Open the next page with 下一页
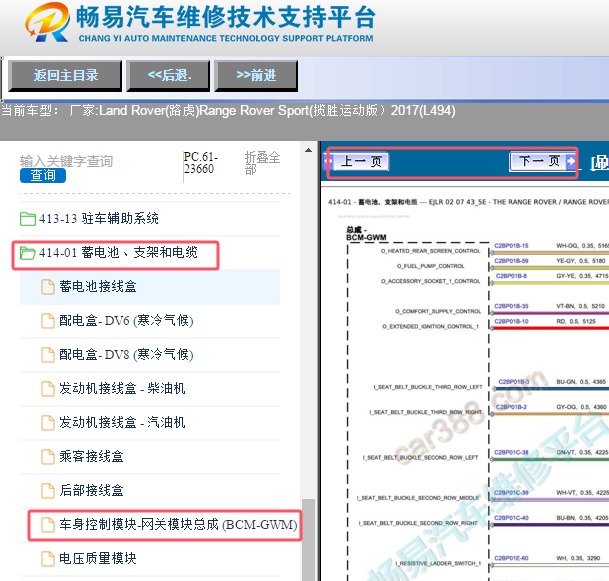609x581 pixels. click(x=543, y=161)
